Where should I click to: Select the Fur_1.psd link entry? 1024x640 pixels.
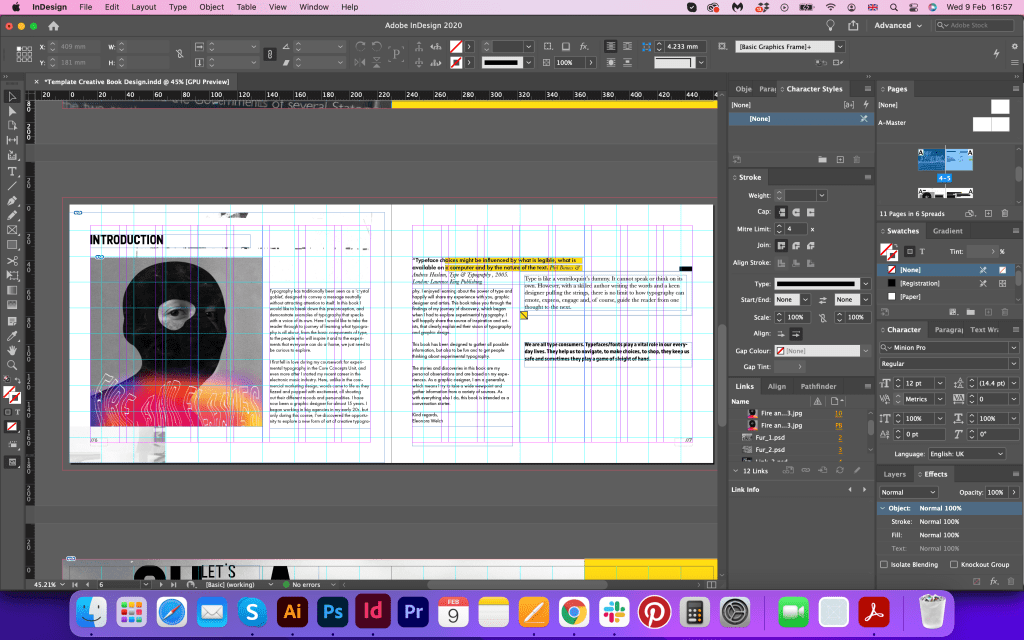pyautogui.click(x=768, y=437)
